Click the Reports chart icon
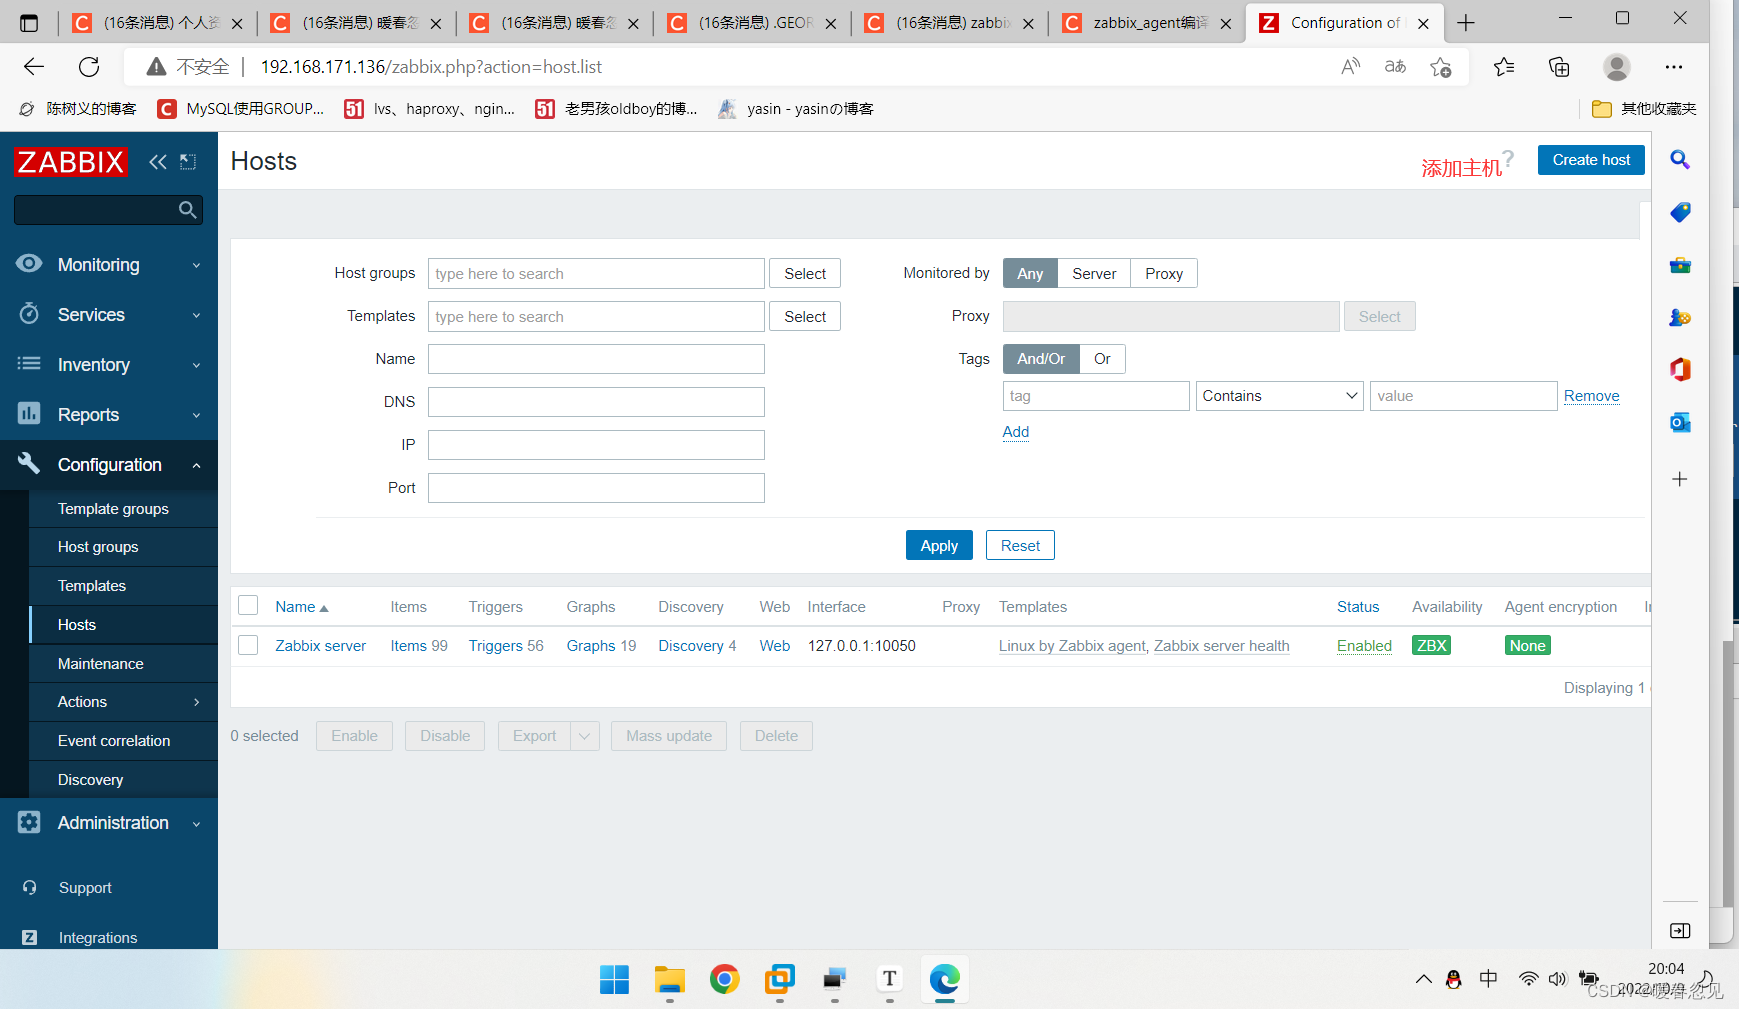 point(29,414)
